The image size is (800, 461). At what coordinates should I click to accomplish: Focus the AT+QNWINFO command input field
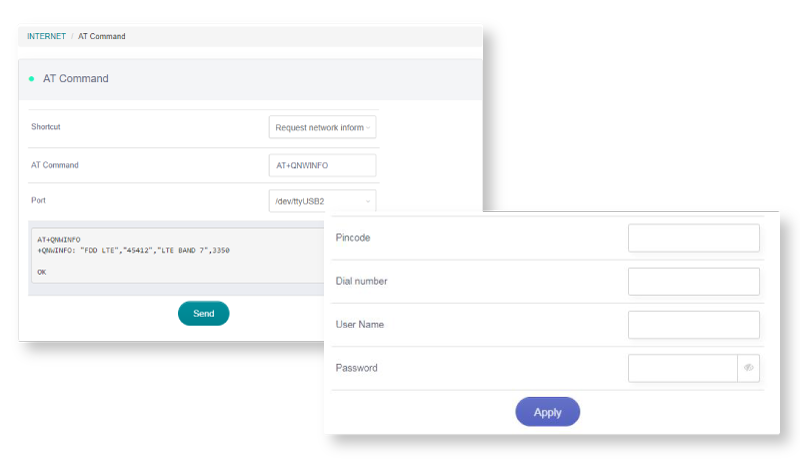coord(322,165)
